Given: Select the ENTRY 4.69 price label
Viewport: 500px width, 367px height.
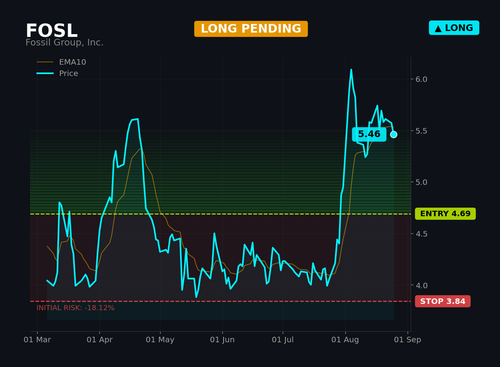Looking at the screenshot, I should pyautogui.click(x=445, y=214).
